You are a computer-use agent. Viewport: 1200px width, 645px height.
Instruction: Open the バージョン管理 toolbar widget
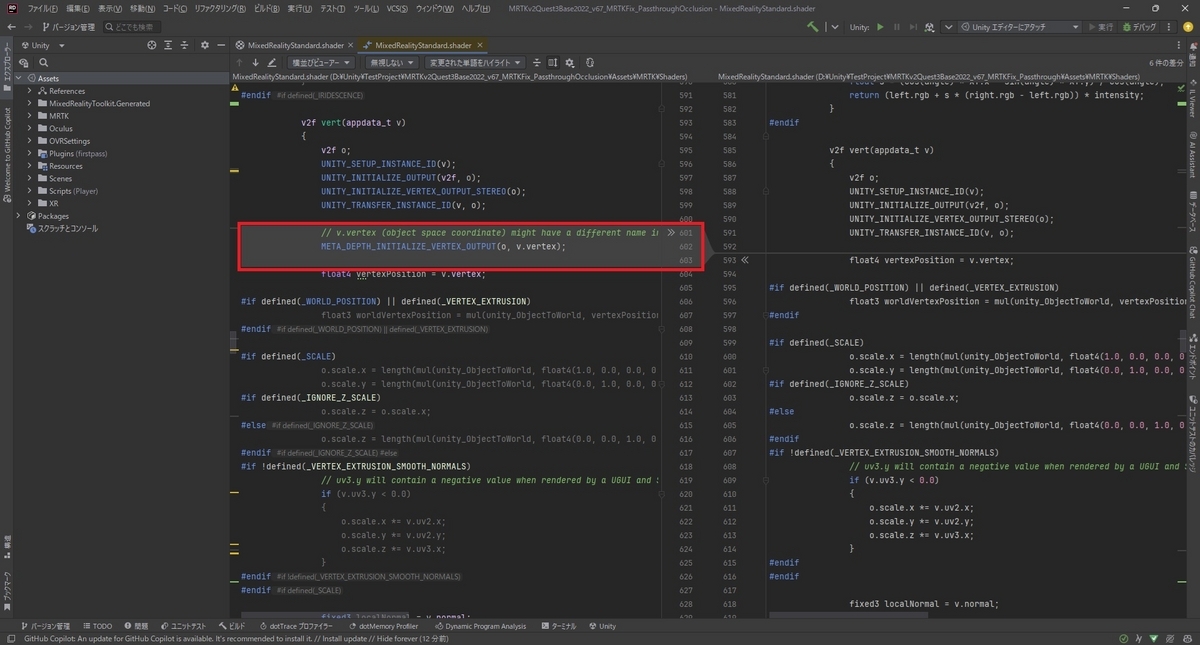coord(67,27)
